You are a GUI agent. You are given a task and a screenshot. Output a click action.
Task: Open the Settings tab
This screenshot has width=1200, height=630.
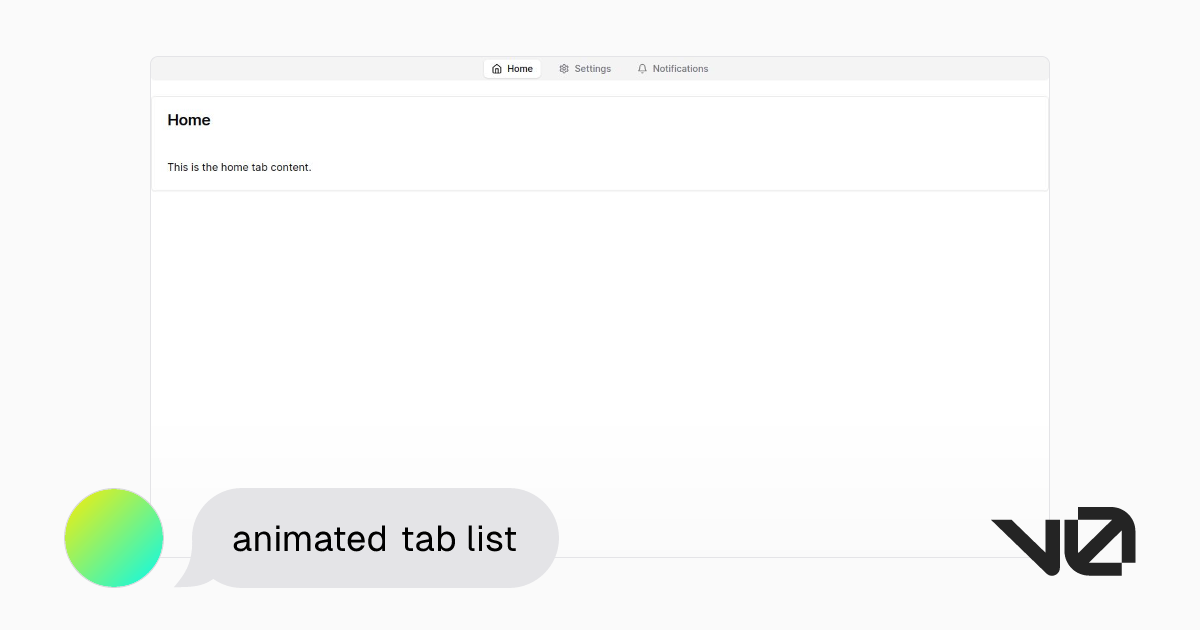[585, 68]
